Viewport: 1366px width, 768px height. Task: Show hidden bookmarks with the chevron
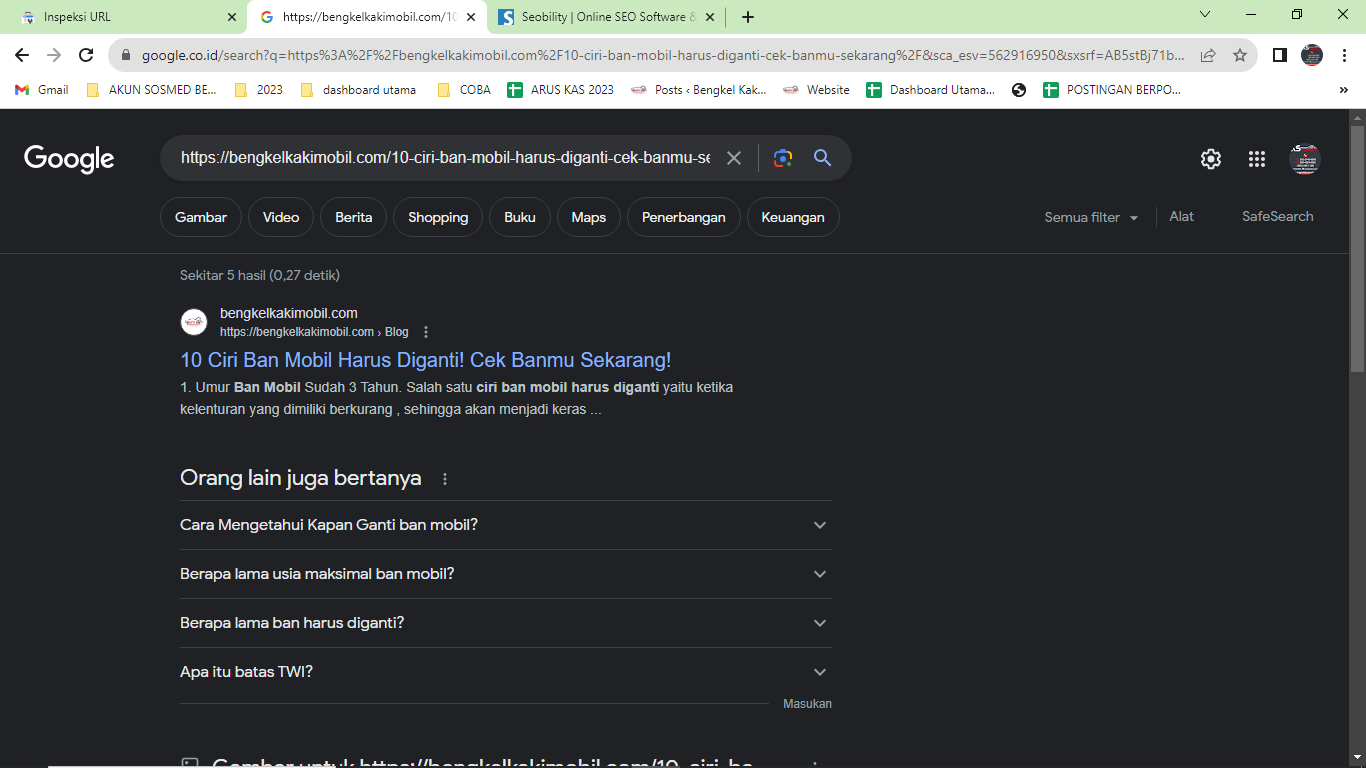pos(1343,90)
